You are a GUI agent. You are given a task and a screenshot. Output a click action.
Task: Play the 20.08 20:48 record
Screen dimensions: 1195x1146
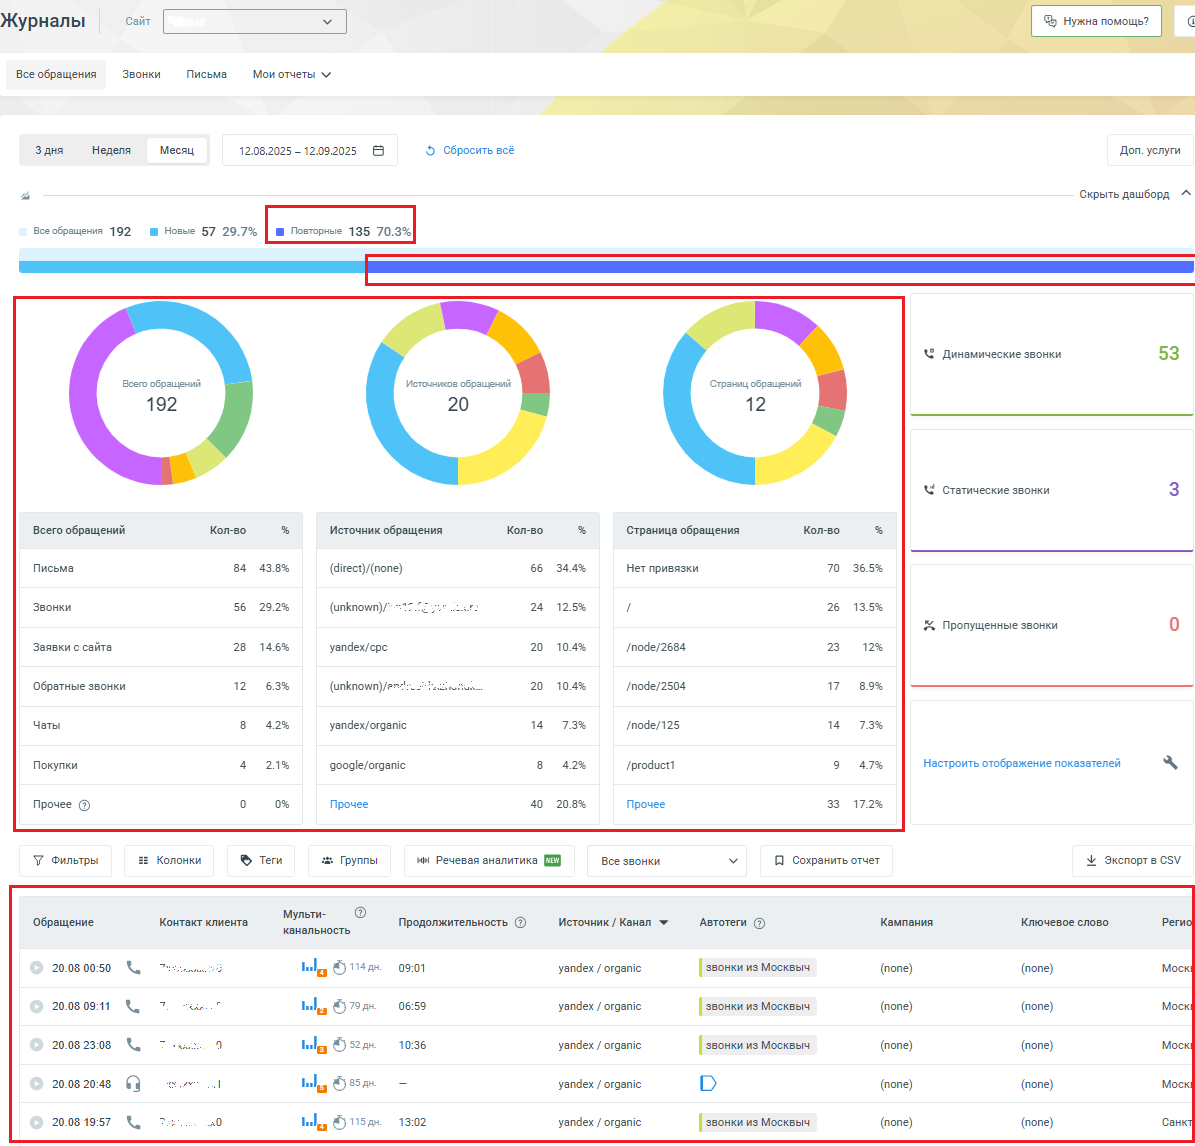(x=36, y=1084)
